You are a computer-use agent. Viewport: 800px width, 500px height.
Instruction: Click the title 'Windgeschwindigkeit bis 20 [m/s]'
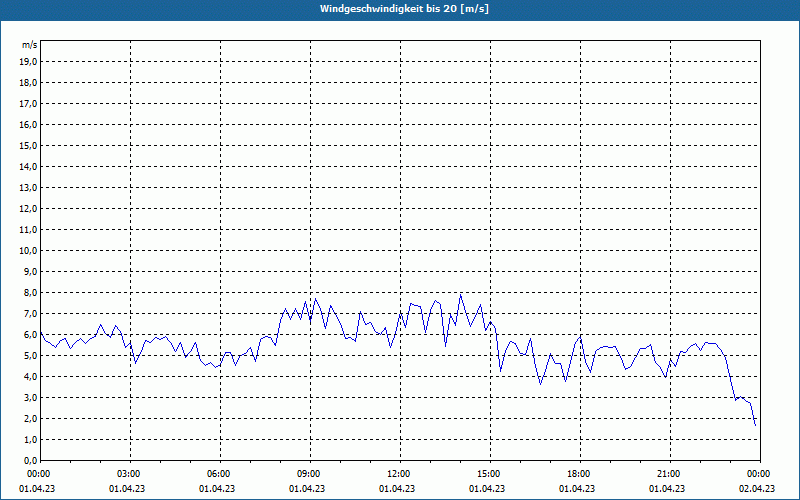tap(404, 9)
